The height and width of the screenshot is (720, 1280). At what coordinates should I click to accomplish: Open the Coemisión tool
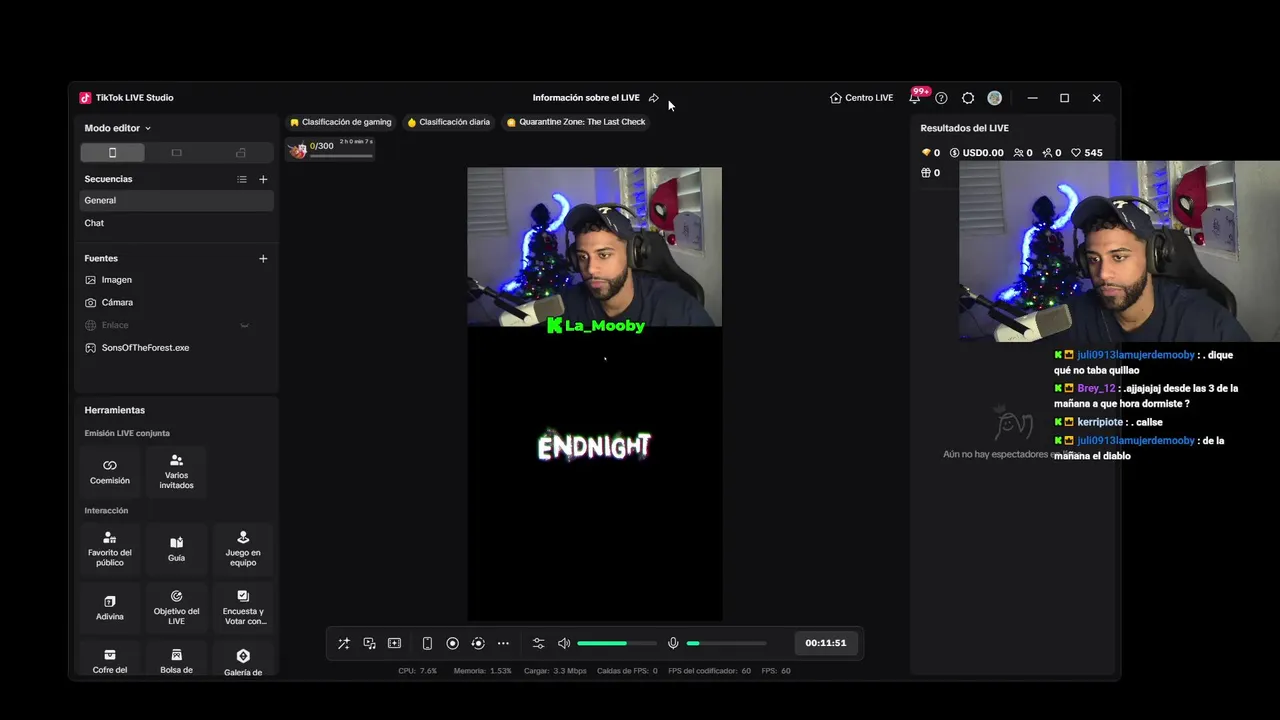click(x=110, y=471)
